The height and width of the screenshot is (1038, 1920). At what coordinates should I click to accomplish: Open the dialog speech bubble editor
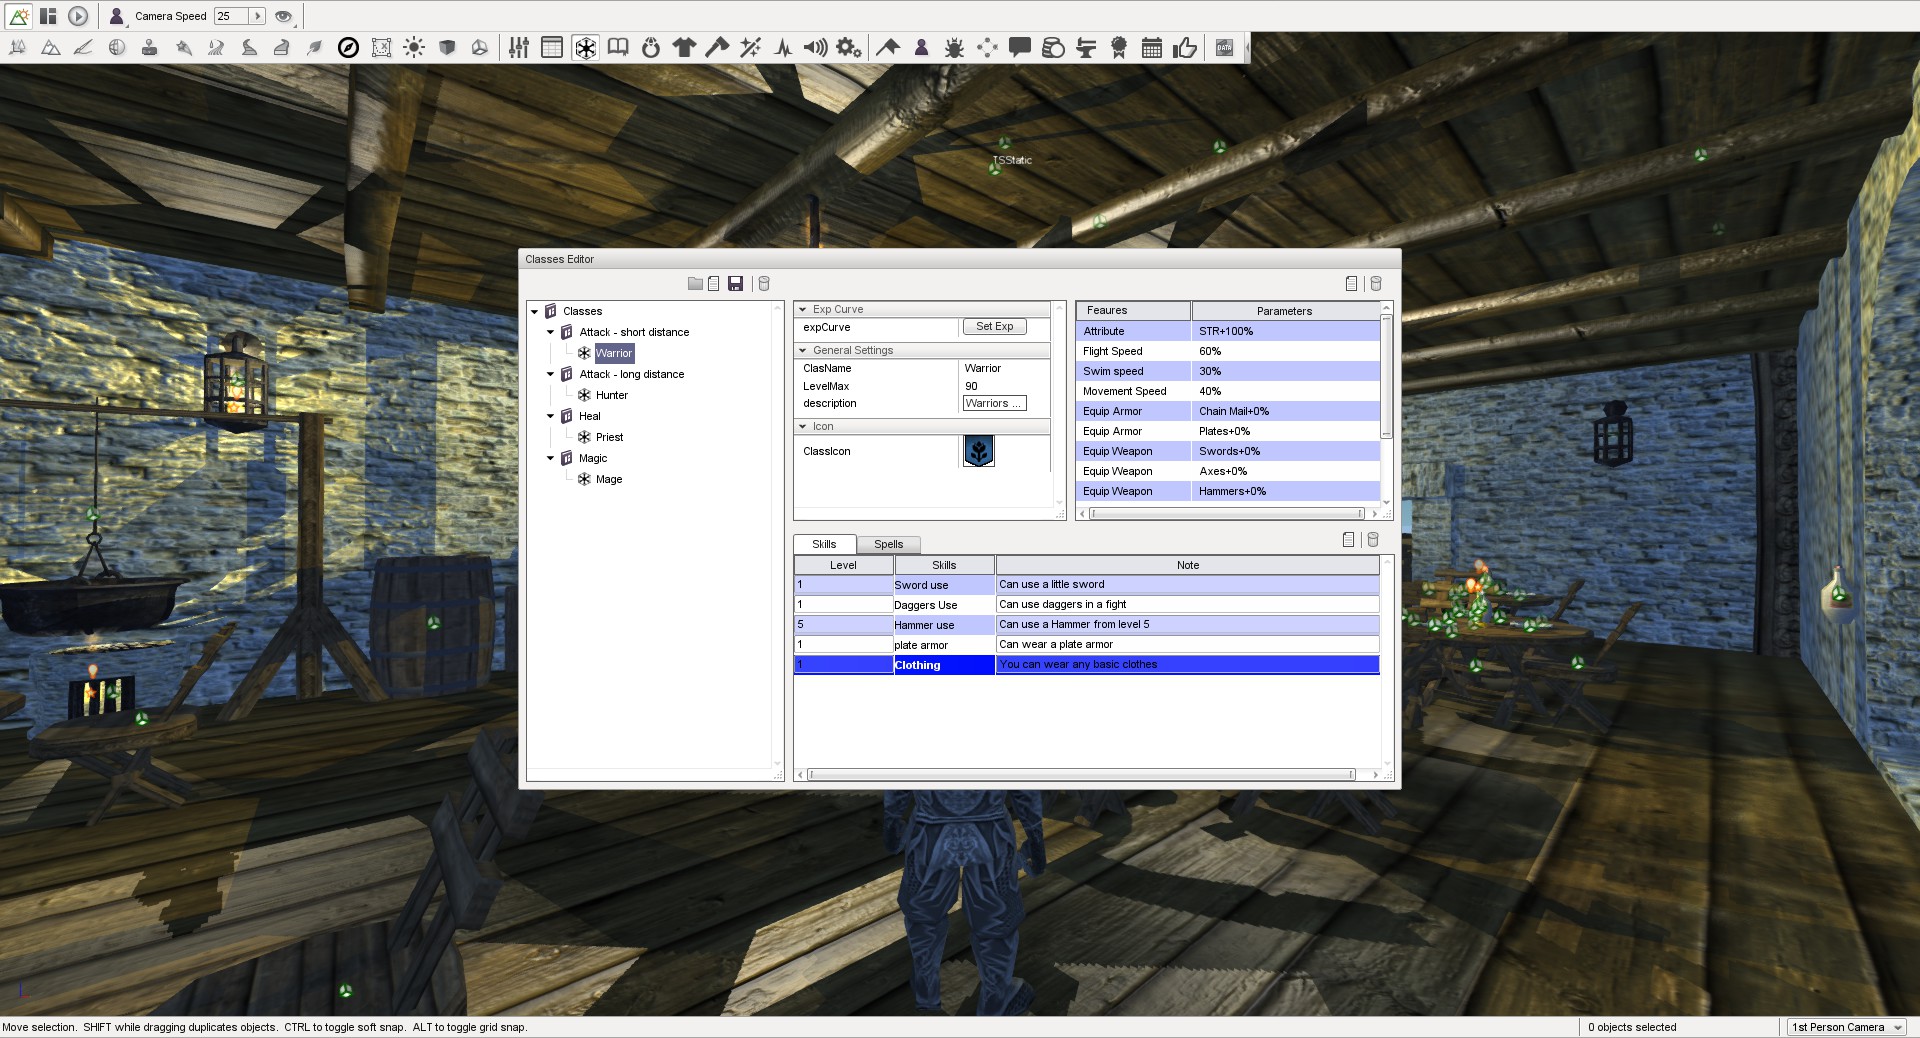click(1020, 47)
